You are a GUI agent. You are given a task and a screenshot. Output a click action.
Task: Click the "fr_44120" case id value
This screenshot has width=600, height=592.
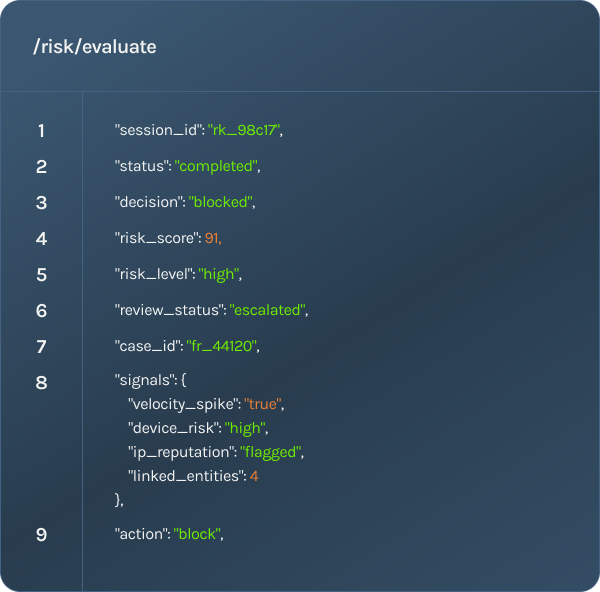(x=221, y=346)
